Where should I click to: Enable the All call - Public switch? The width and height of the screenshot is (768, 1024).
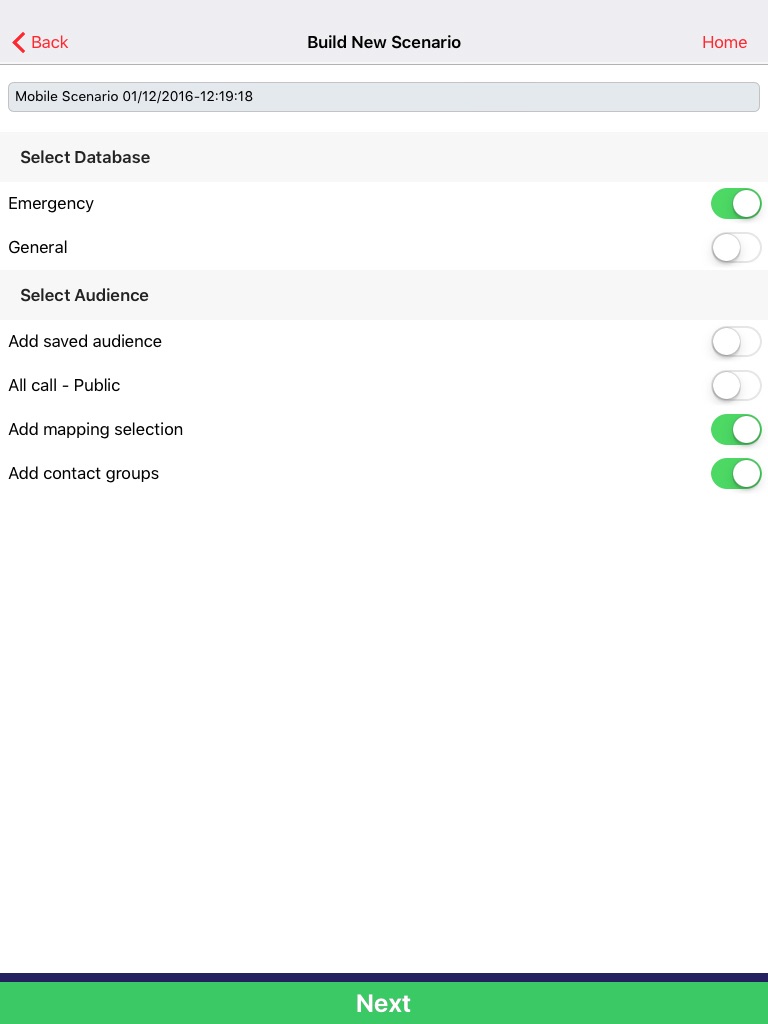click(736, 385)
